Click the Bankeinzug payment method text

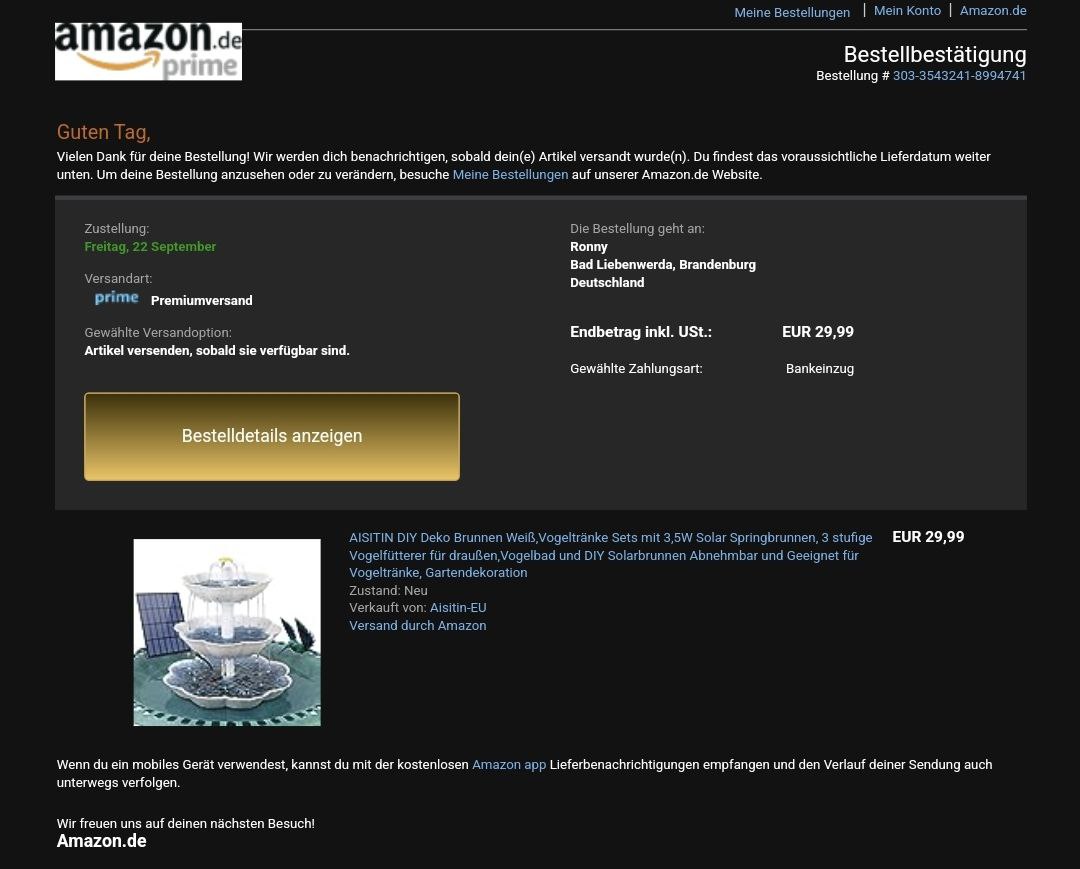click(x=820, y=369)
